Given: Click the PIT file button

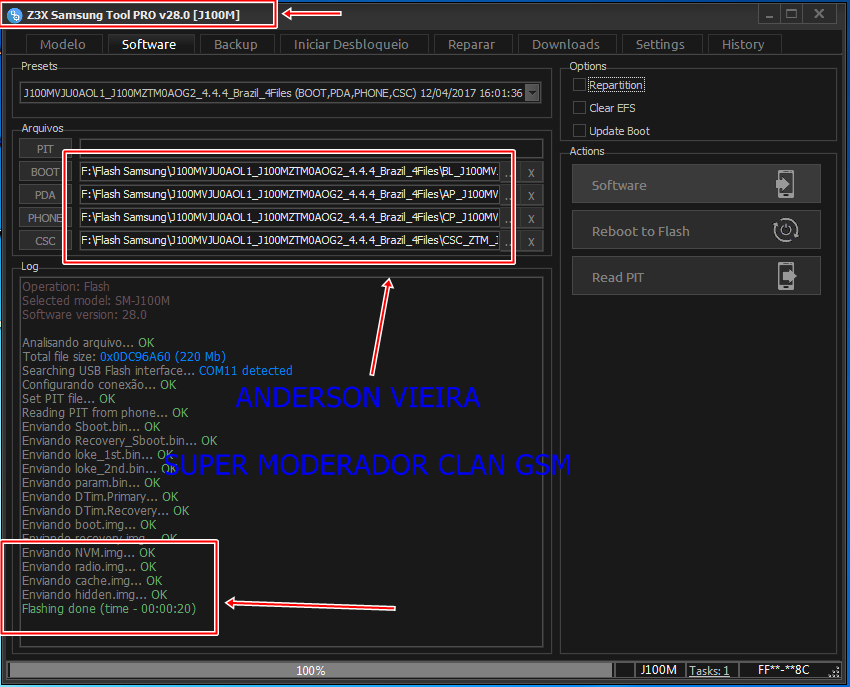Looking at the screenshot, I should coord(45,149).
